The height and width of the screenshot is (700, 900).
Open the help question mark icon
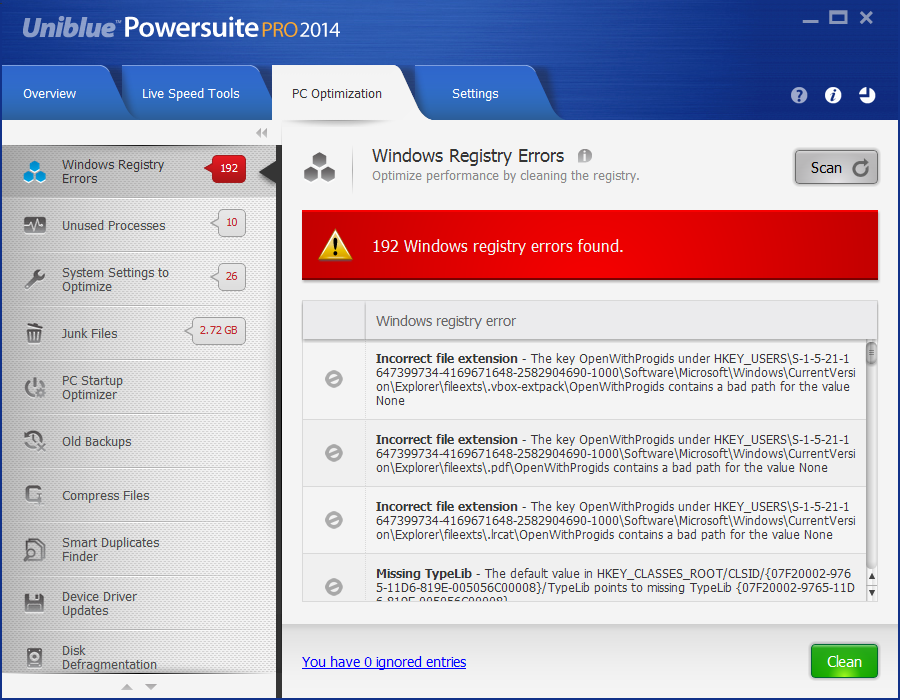798,95
